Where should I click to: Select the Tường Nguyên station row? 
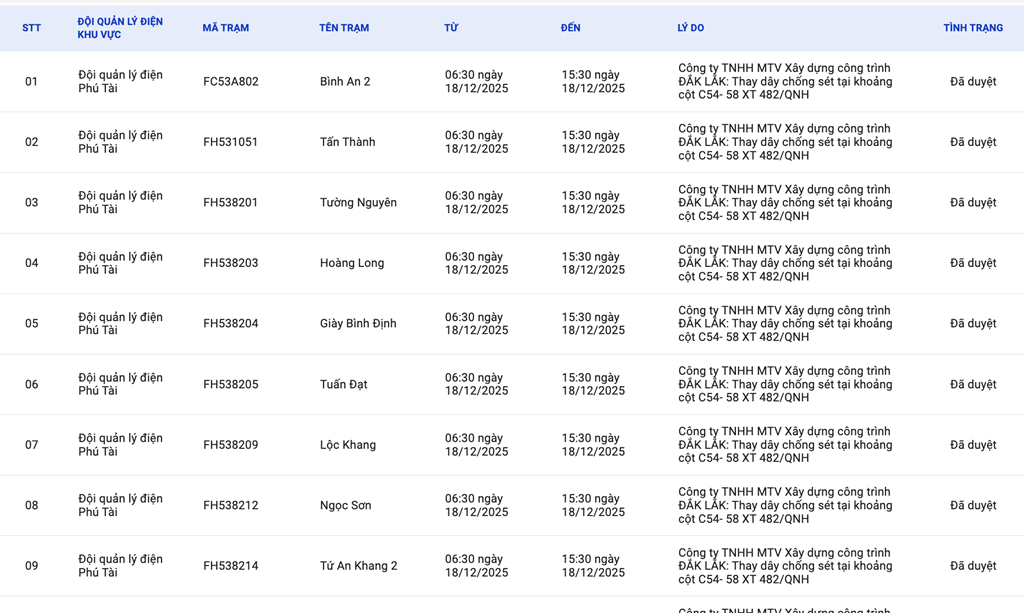pyautogui.click(x=358, y=203)
